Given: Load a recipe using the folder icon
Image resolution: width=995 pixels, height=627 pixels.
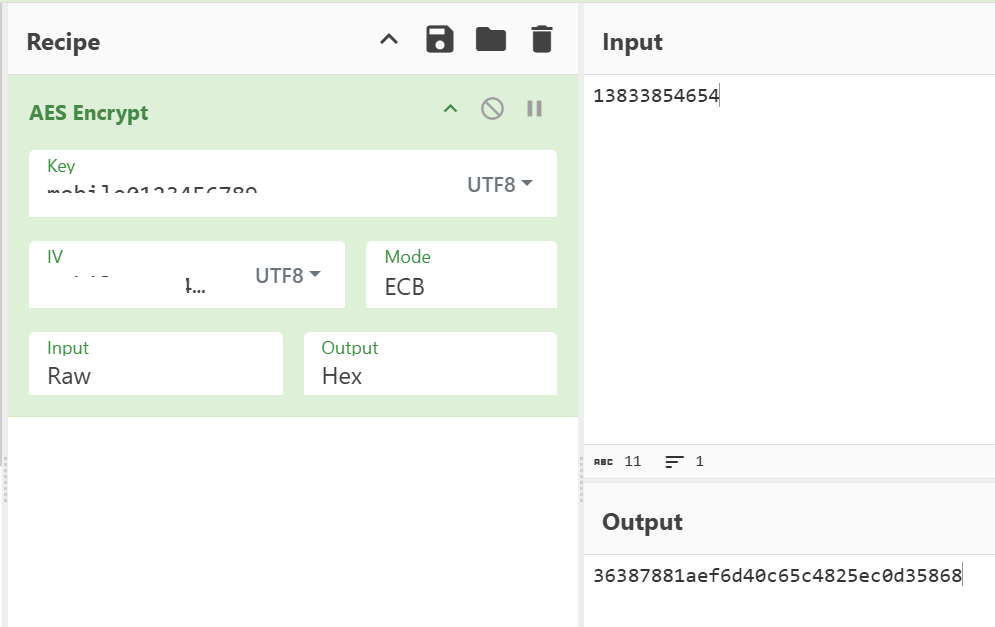Looking at the screenshot, I should pyautogui.click(x=491, y=39).
